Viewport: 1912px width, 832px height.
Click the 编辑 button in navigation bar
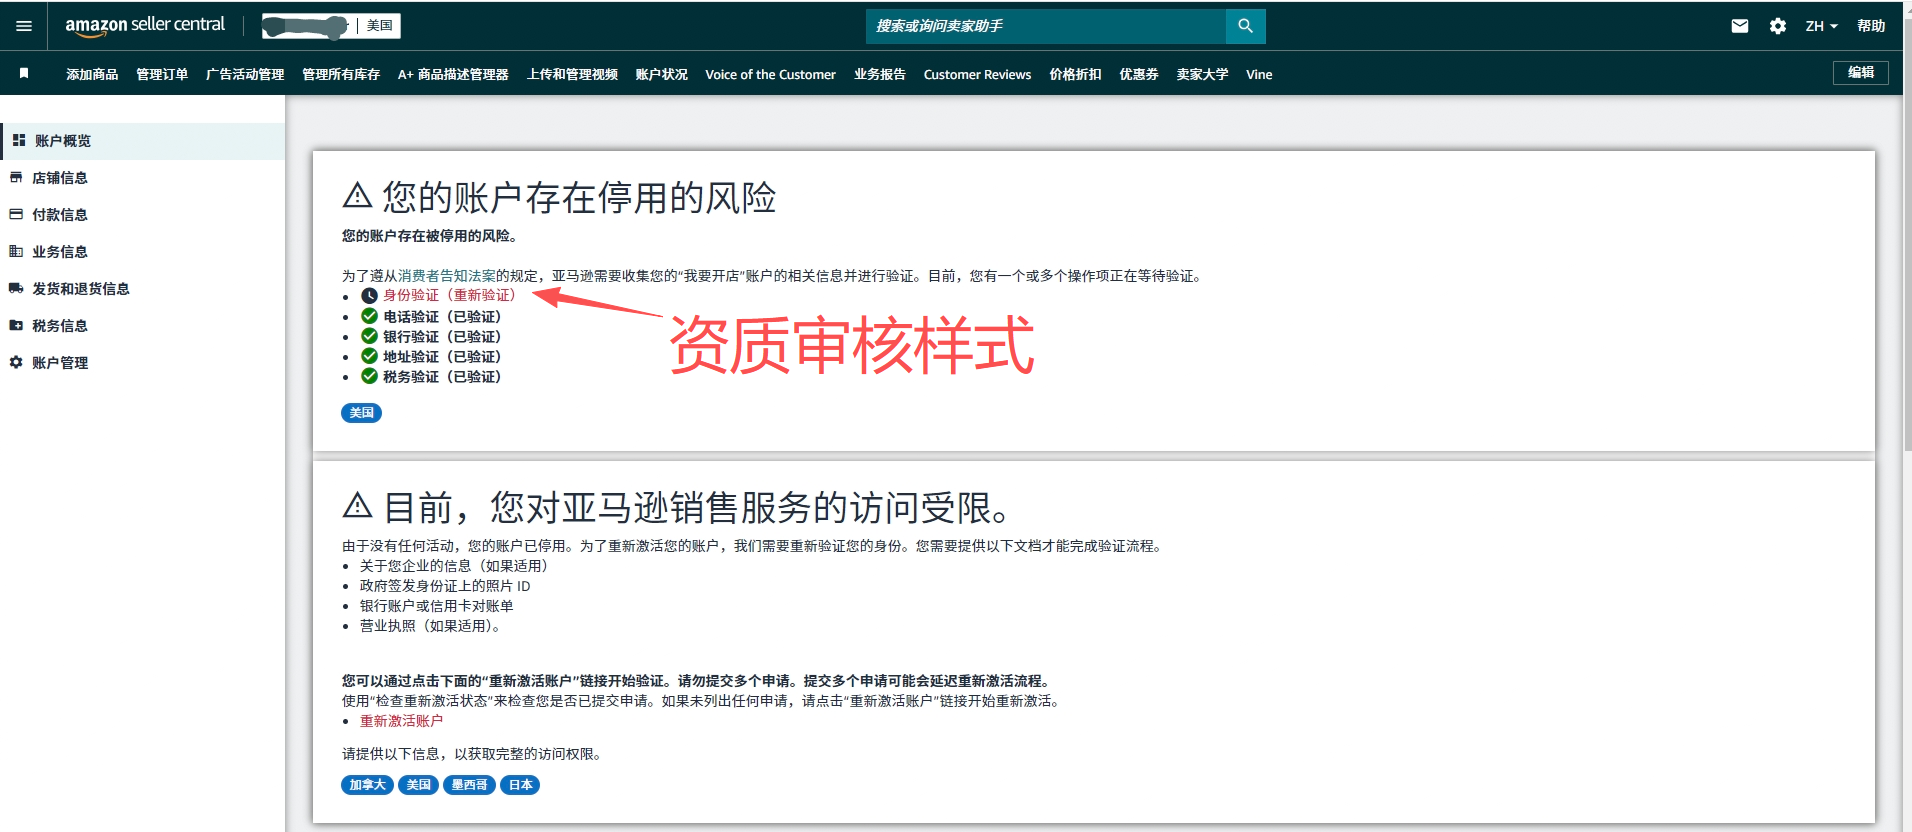pos(1860,73)
